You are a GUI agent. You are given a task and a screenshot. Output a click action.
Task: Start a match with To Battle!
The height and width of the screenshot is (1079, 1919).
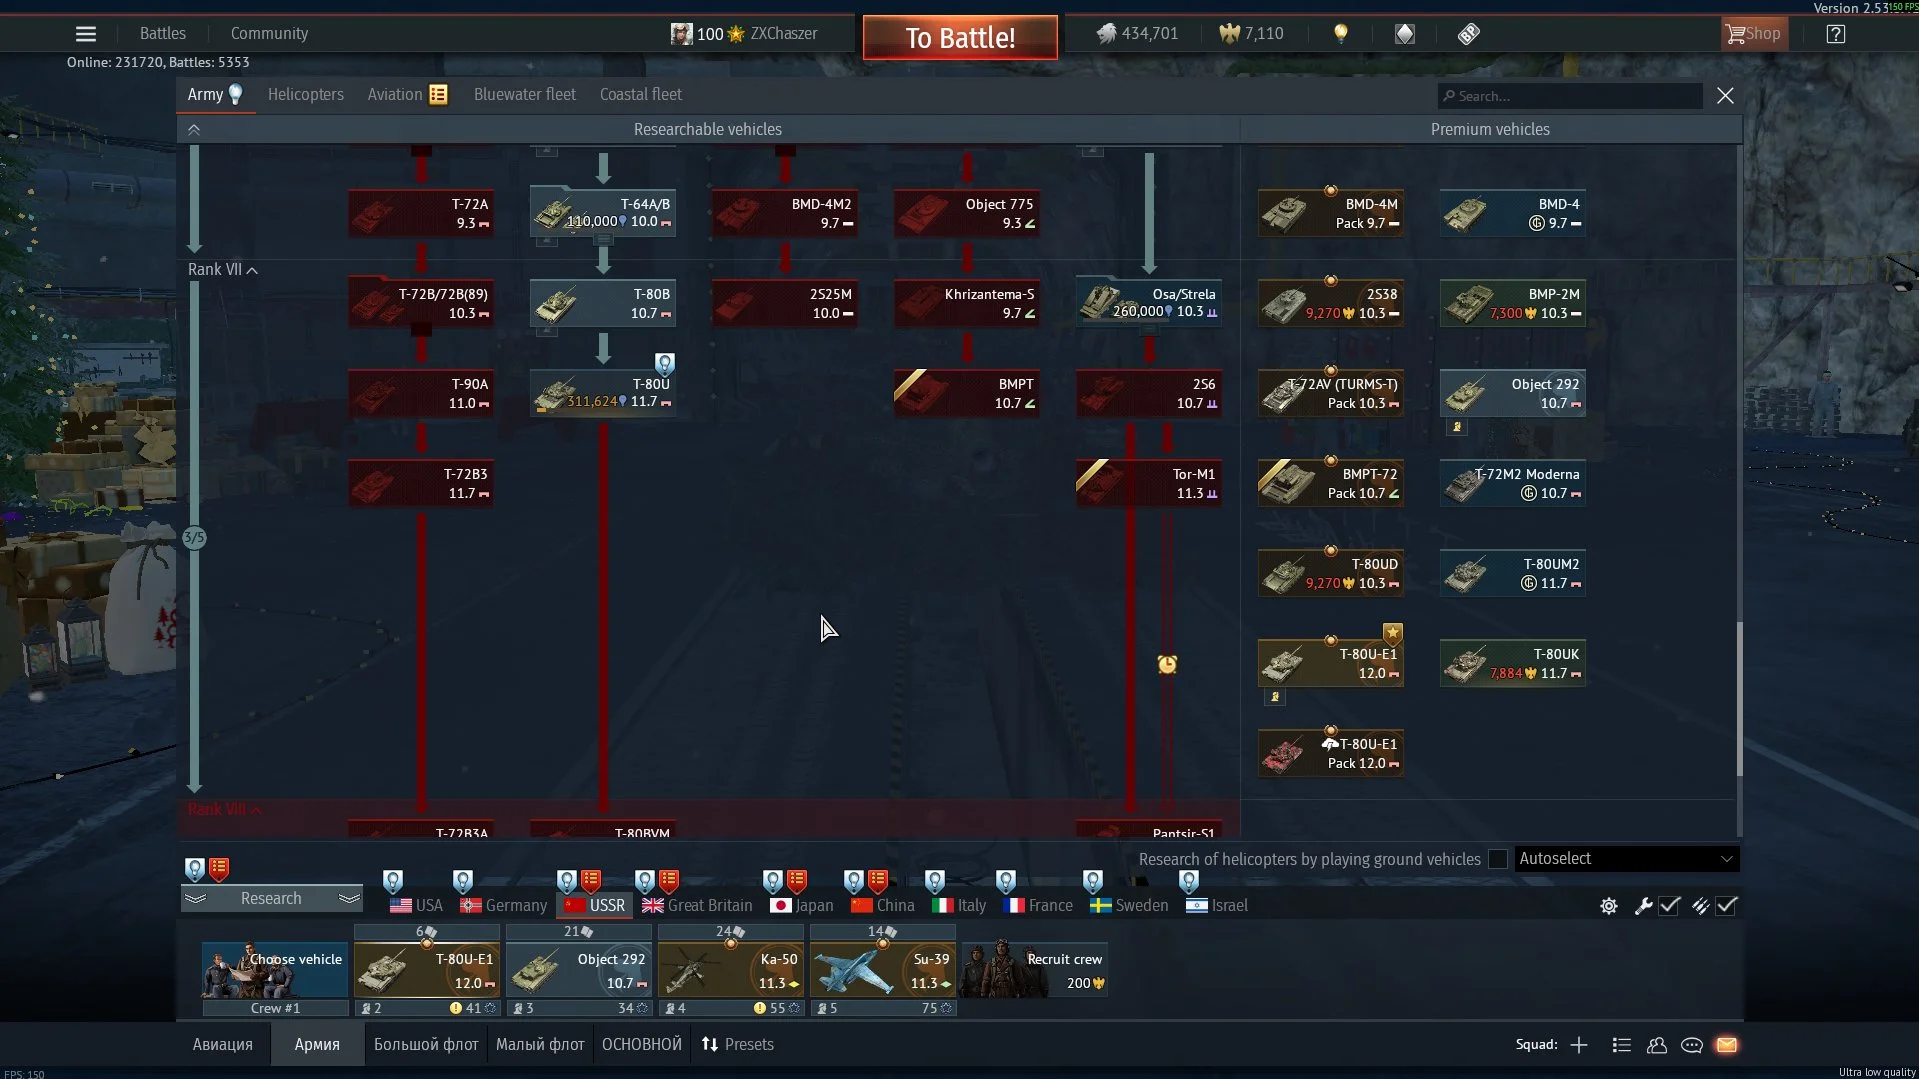pyautogui.click(x=960, y=38)
